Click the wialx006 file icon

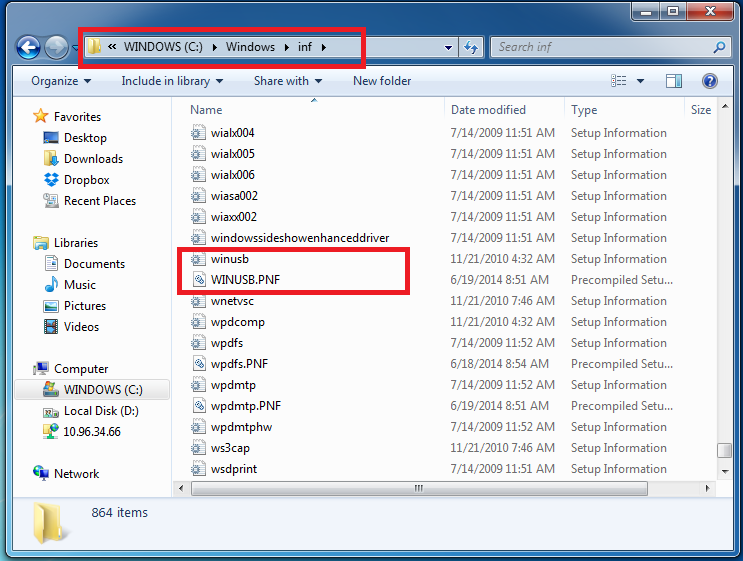199,175
